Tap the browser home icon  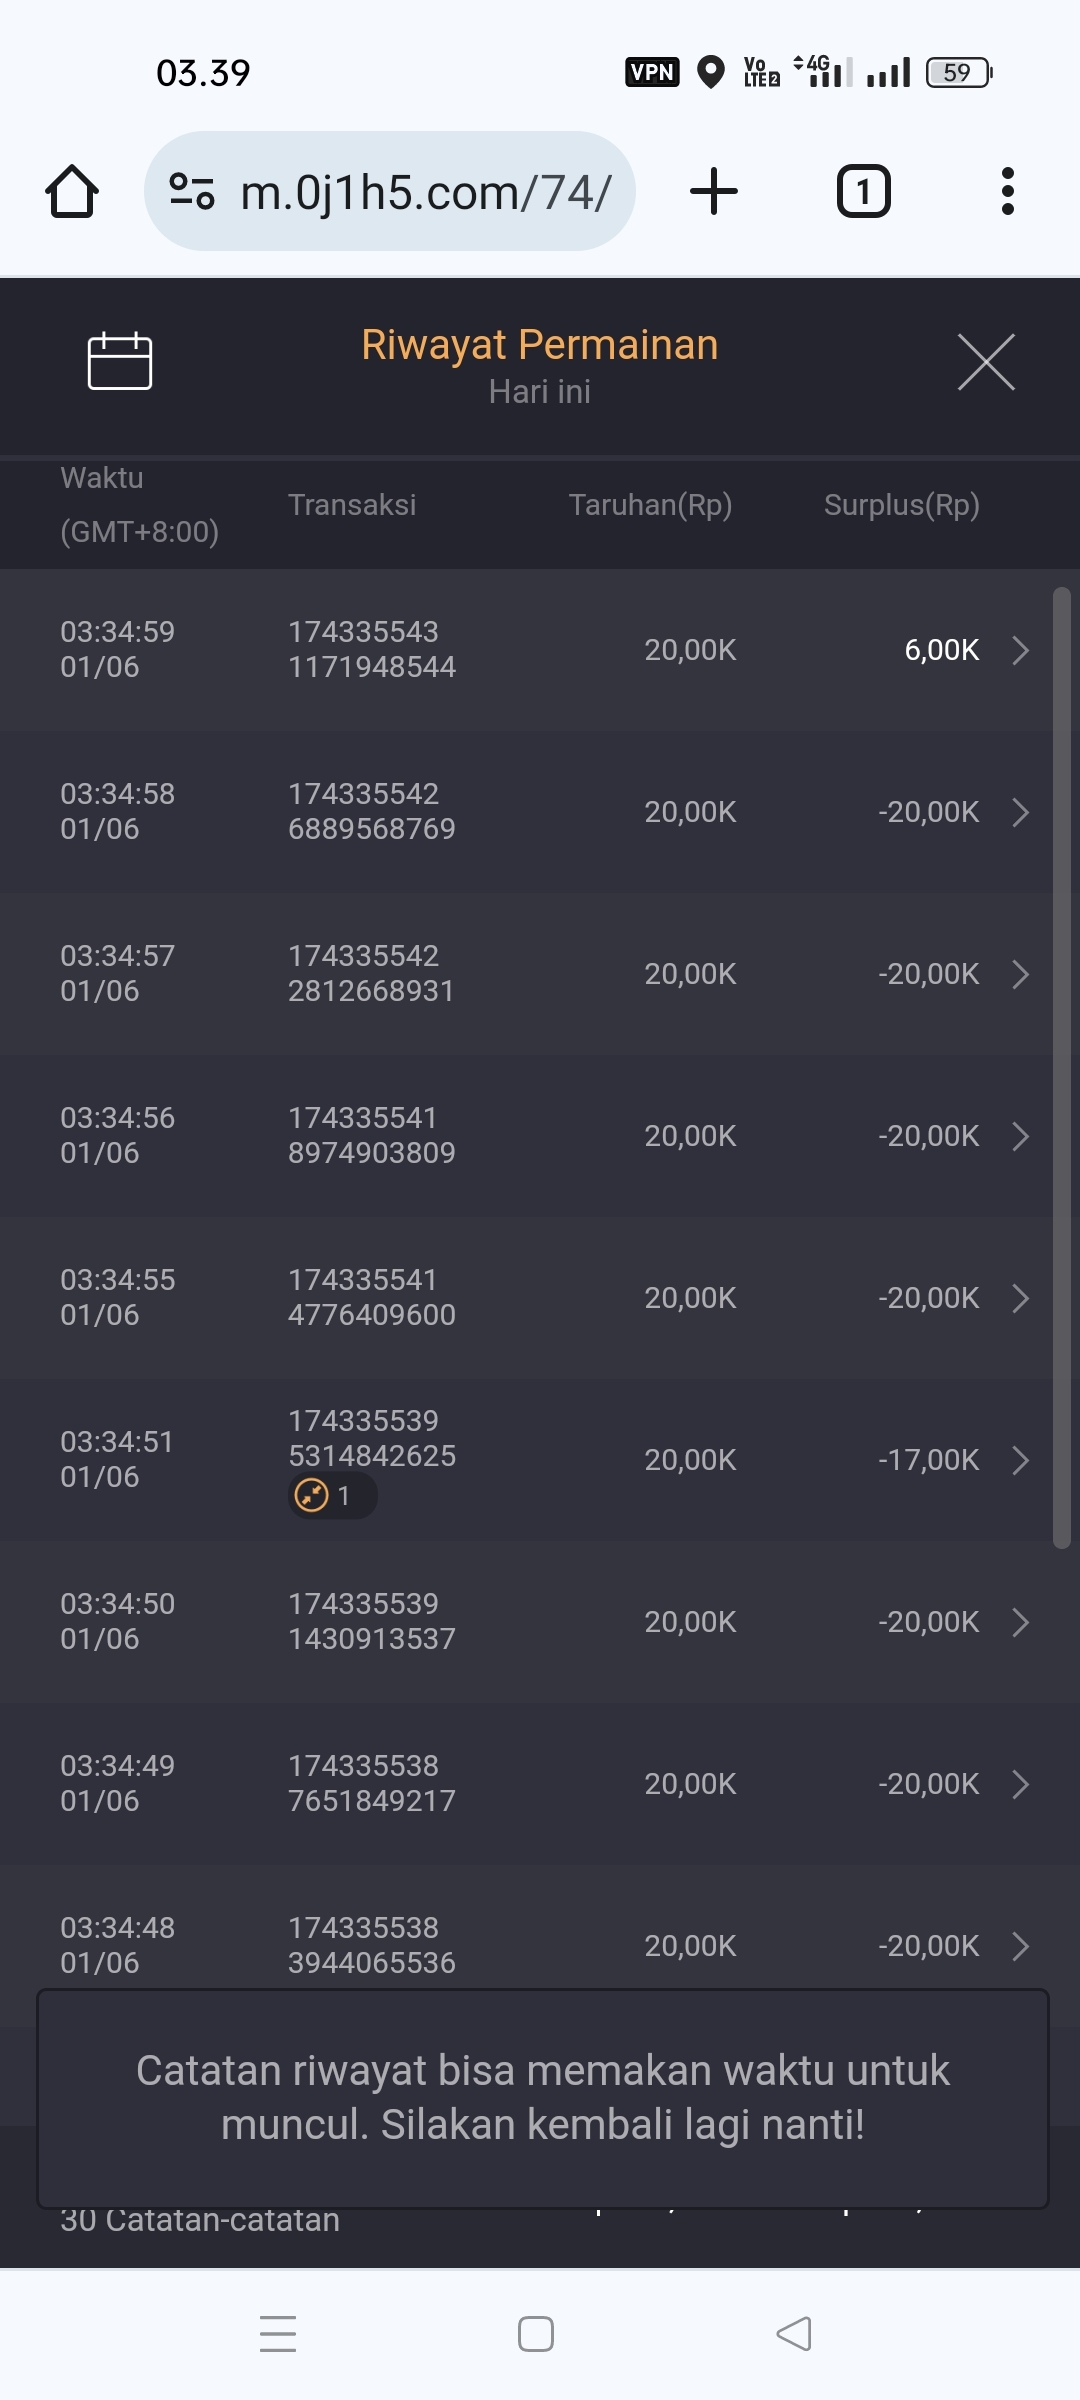coord(72,191)
